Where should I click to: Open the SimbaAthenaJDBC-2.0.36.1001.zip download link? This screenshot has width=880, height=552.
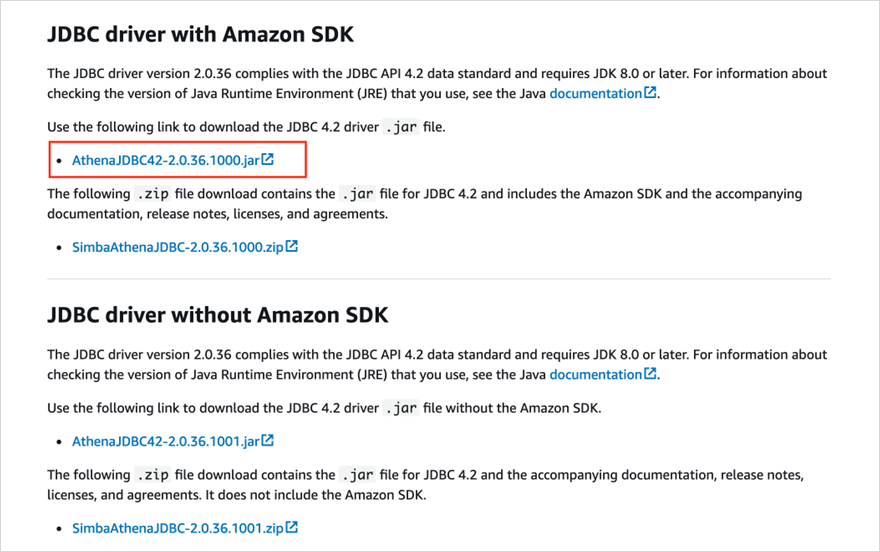coord(177,528)
